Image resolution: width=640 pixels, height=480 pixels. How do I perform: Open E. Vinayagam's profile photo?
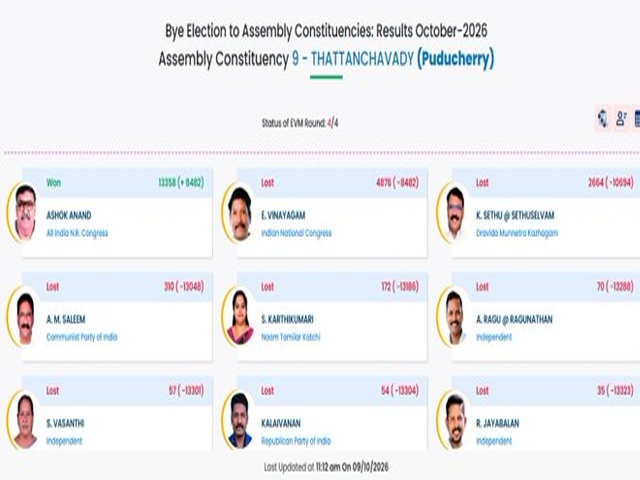240,213
